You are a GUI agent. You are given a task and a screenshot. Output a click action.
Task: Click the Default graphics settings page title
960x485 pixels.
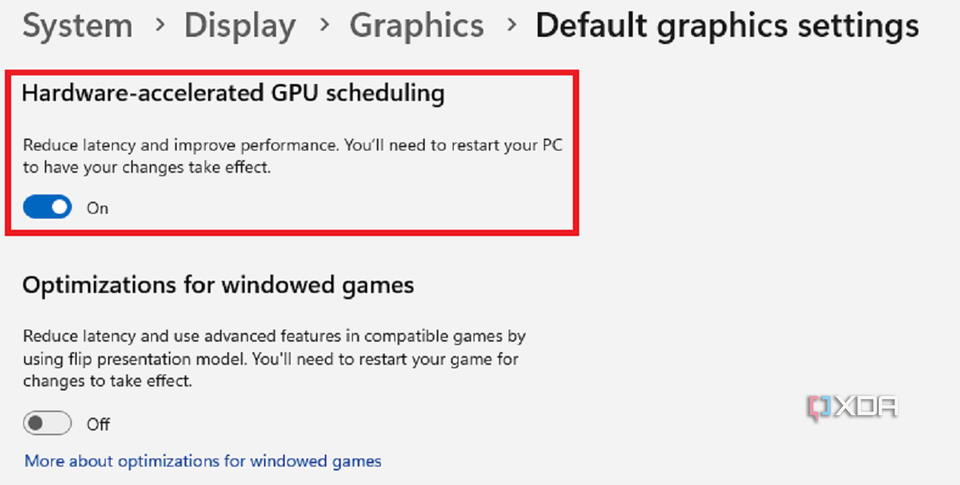pos(727,27)
